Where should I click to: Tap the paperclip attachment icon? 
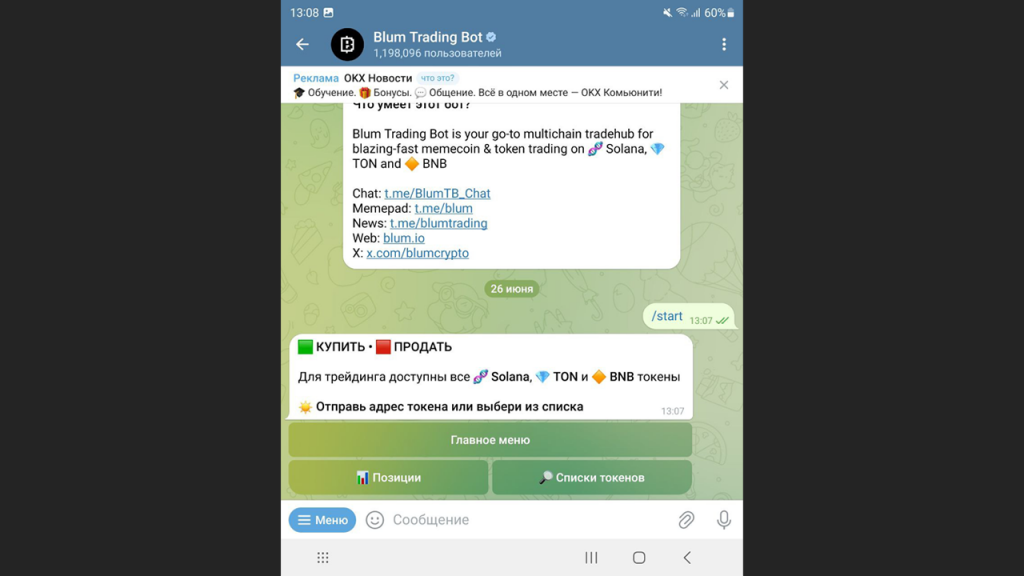686,520
